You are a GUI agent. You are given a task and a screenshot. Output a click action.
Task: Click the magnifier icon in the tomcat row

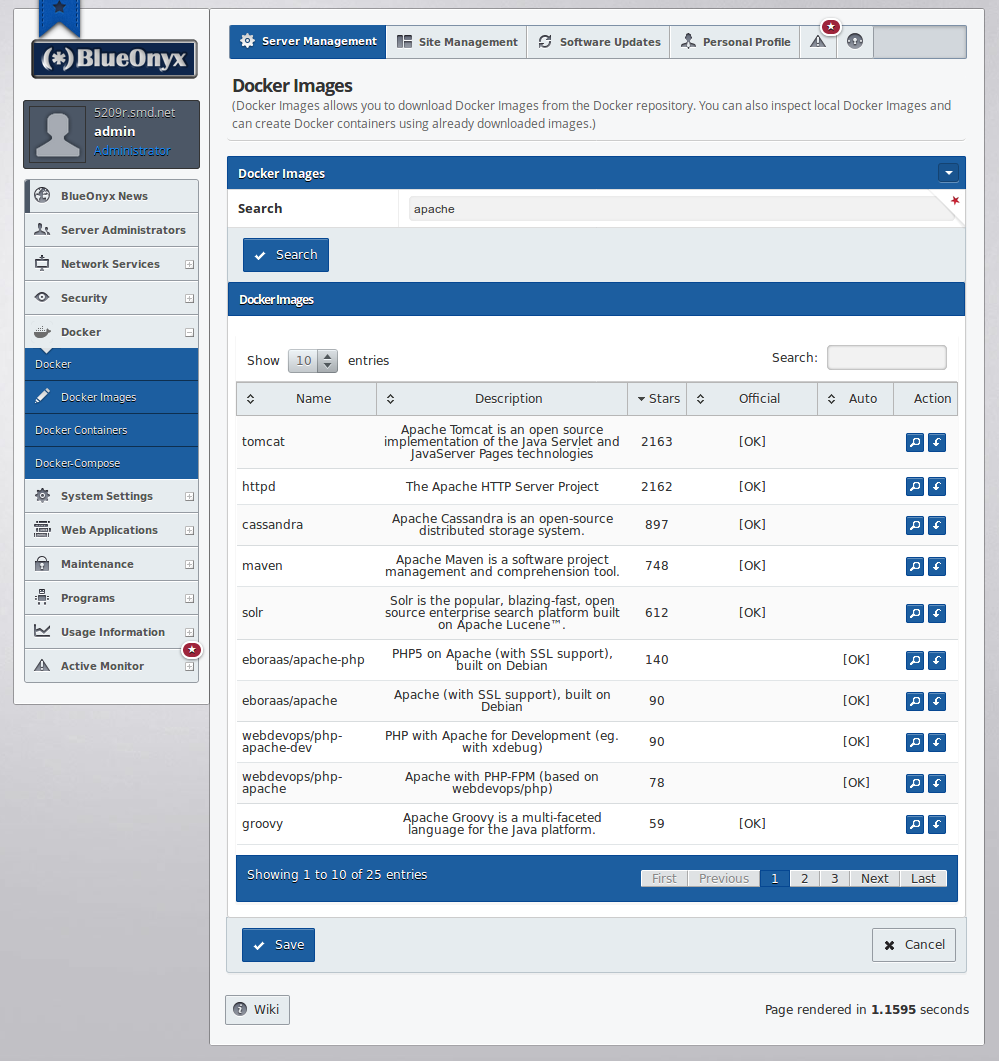[x=914, y=443]
